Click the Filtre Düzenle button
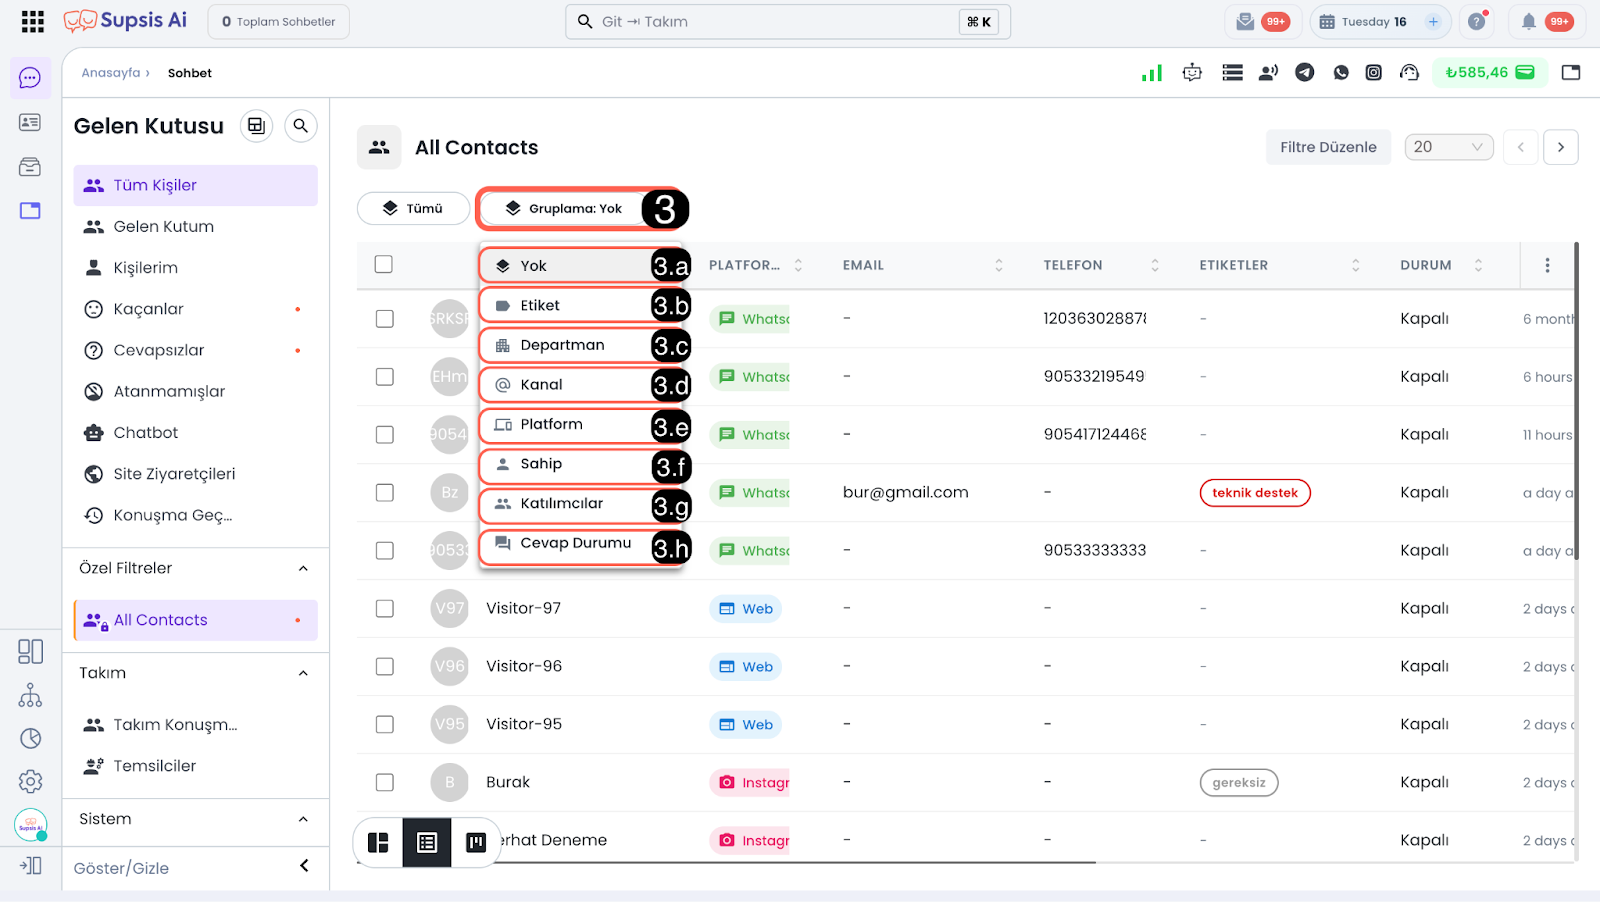The image size is (1600, 902). [1328, 147]
